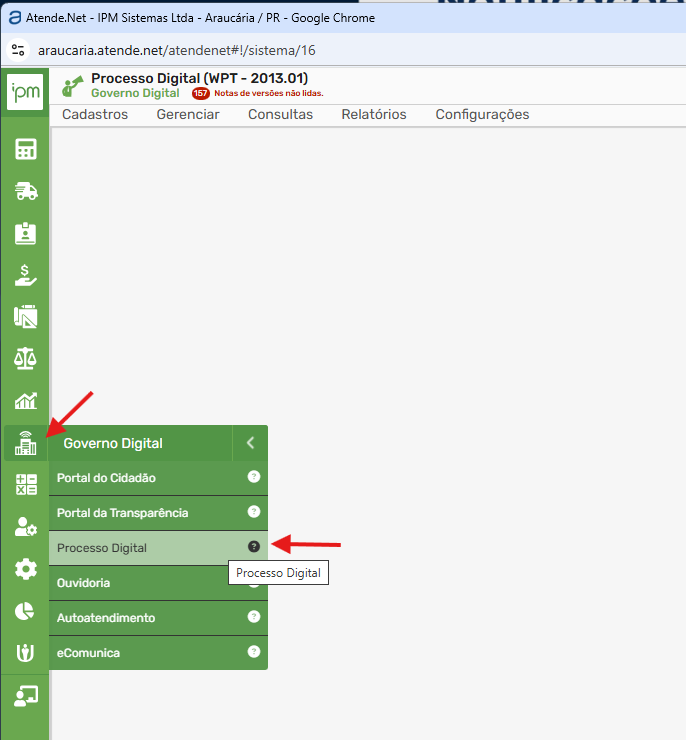Open the settings gear icon in the sidebar

pos(25,569)
